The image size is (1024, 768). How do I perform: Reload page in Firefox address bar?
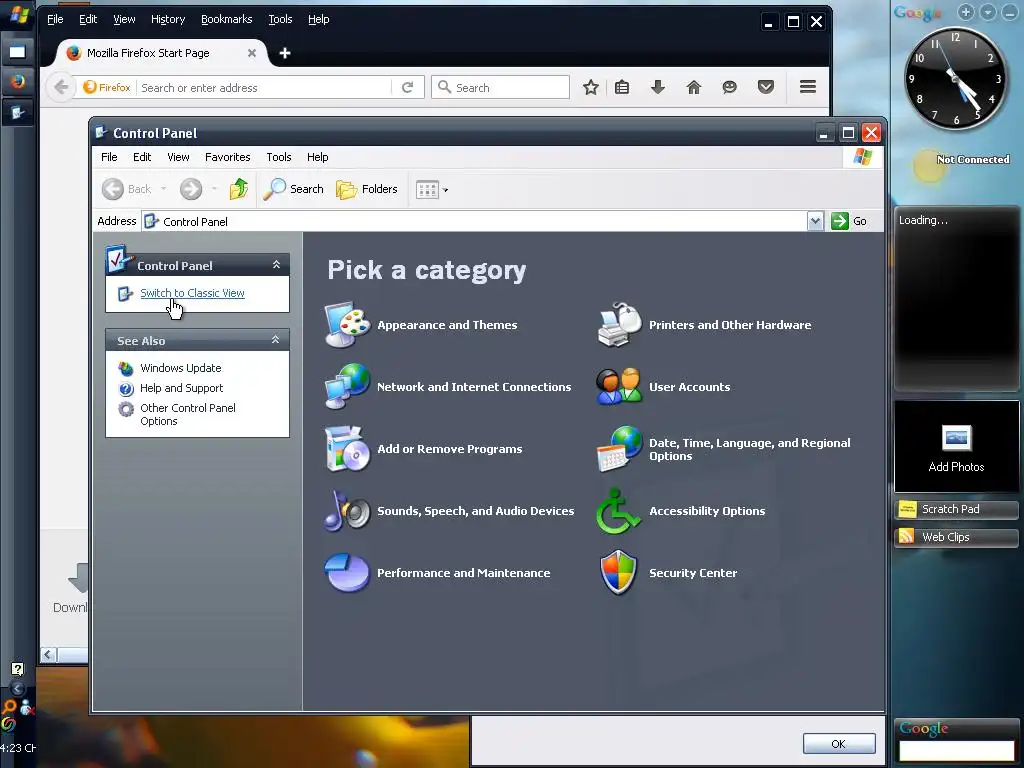tap(408, 88)
